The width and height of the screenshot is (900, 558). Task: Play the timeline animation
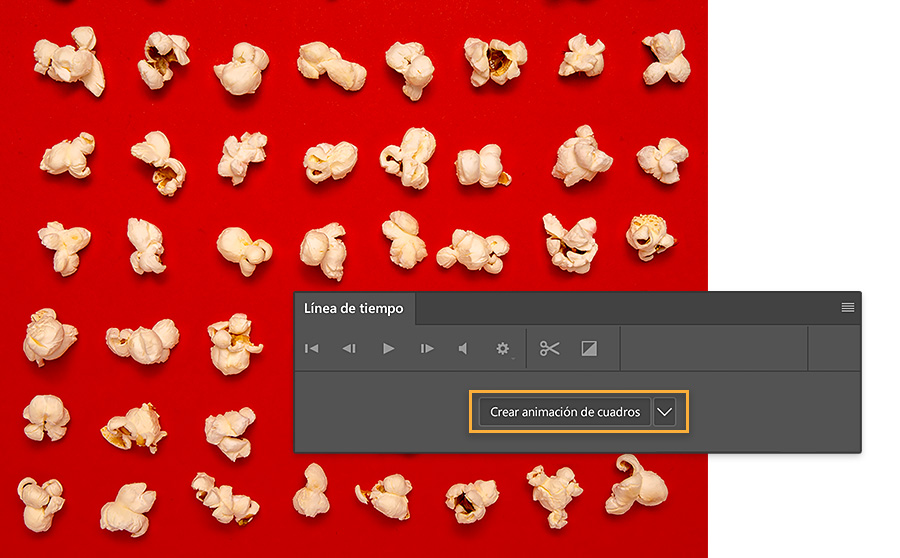click(x=389, y=348)
